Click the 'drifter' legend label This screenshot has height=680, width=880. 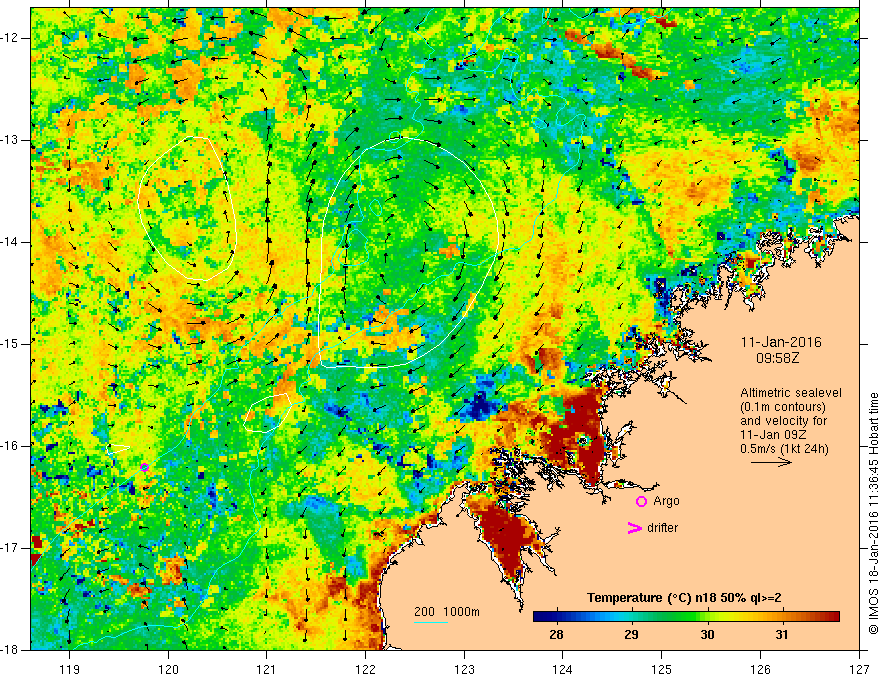click(x=662, y=528)
